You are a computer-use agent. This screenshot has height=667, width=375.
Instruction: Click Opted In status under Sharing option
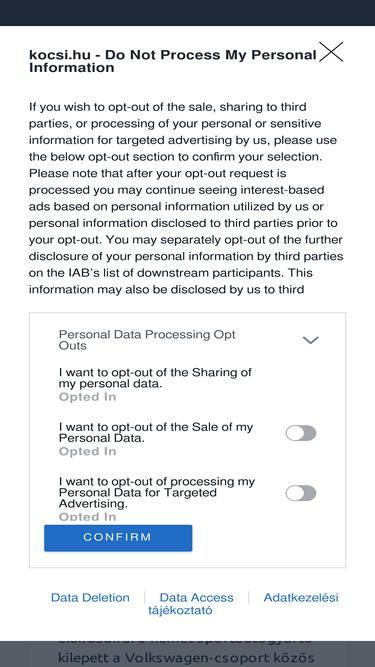click(87, 397)
